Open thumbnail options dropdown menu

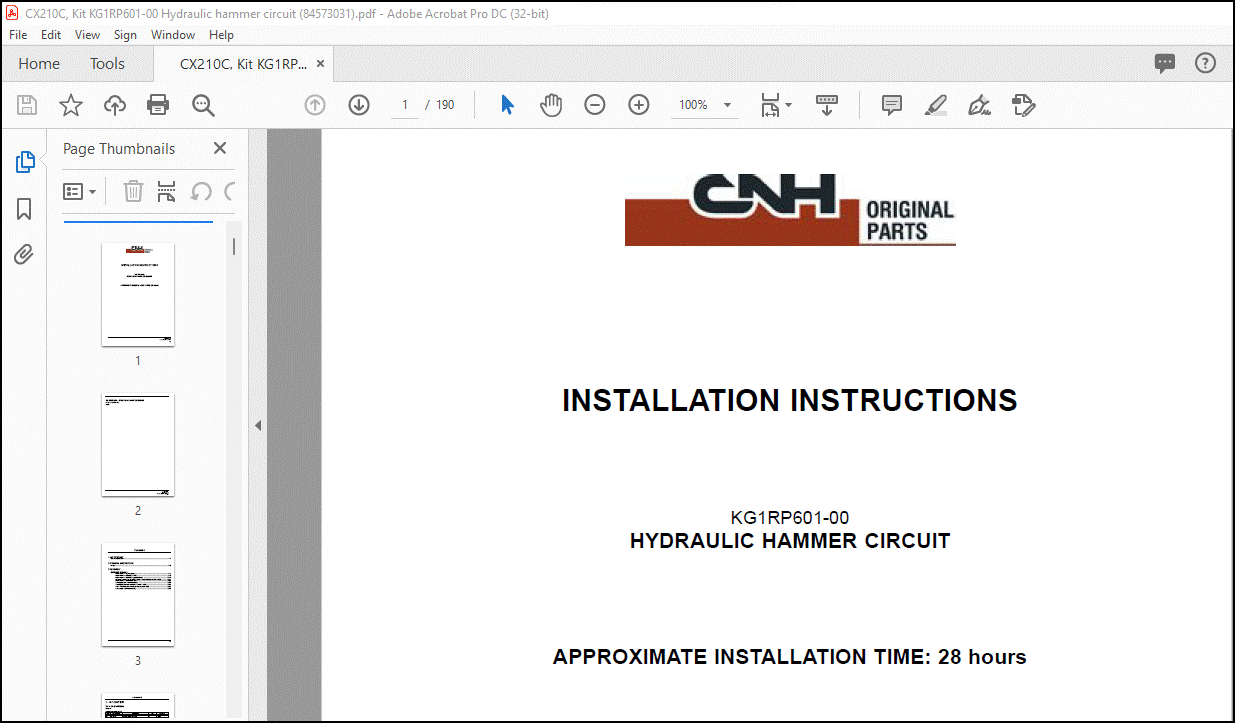point(80,191)
